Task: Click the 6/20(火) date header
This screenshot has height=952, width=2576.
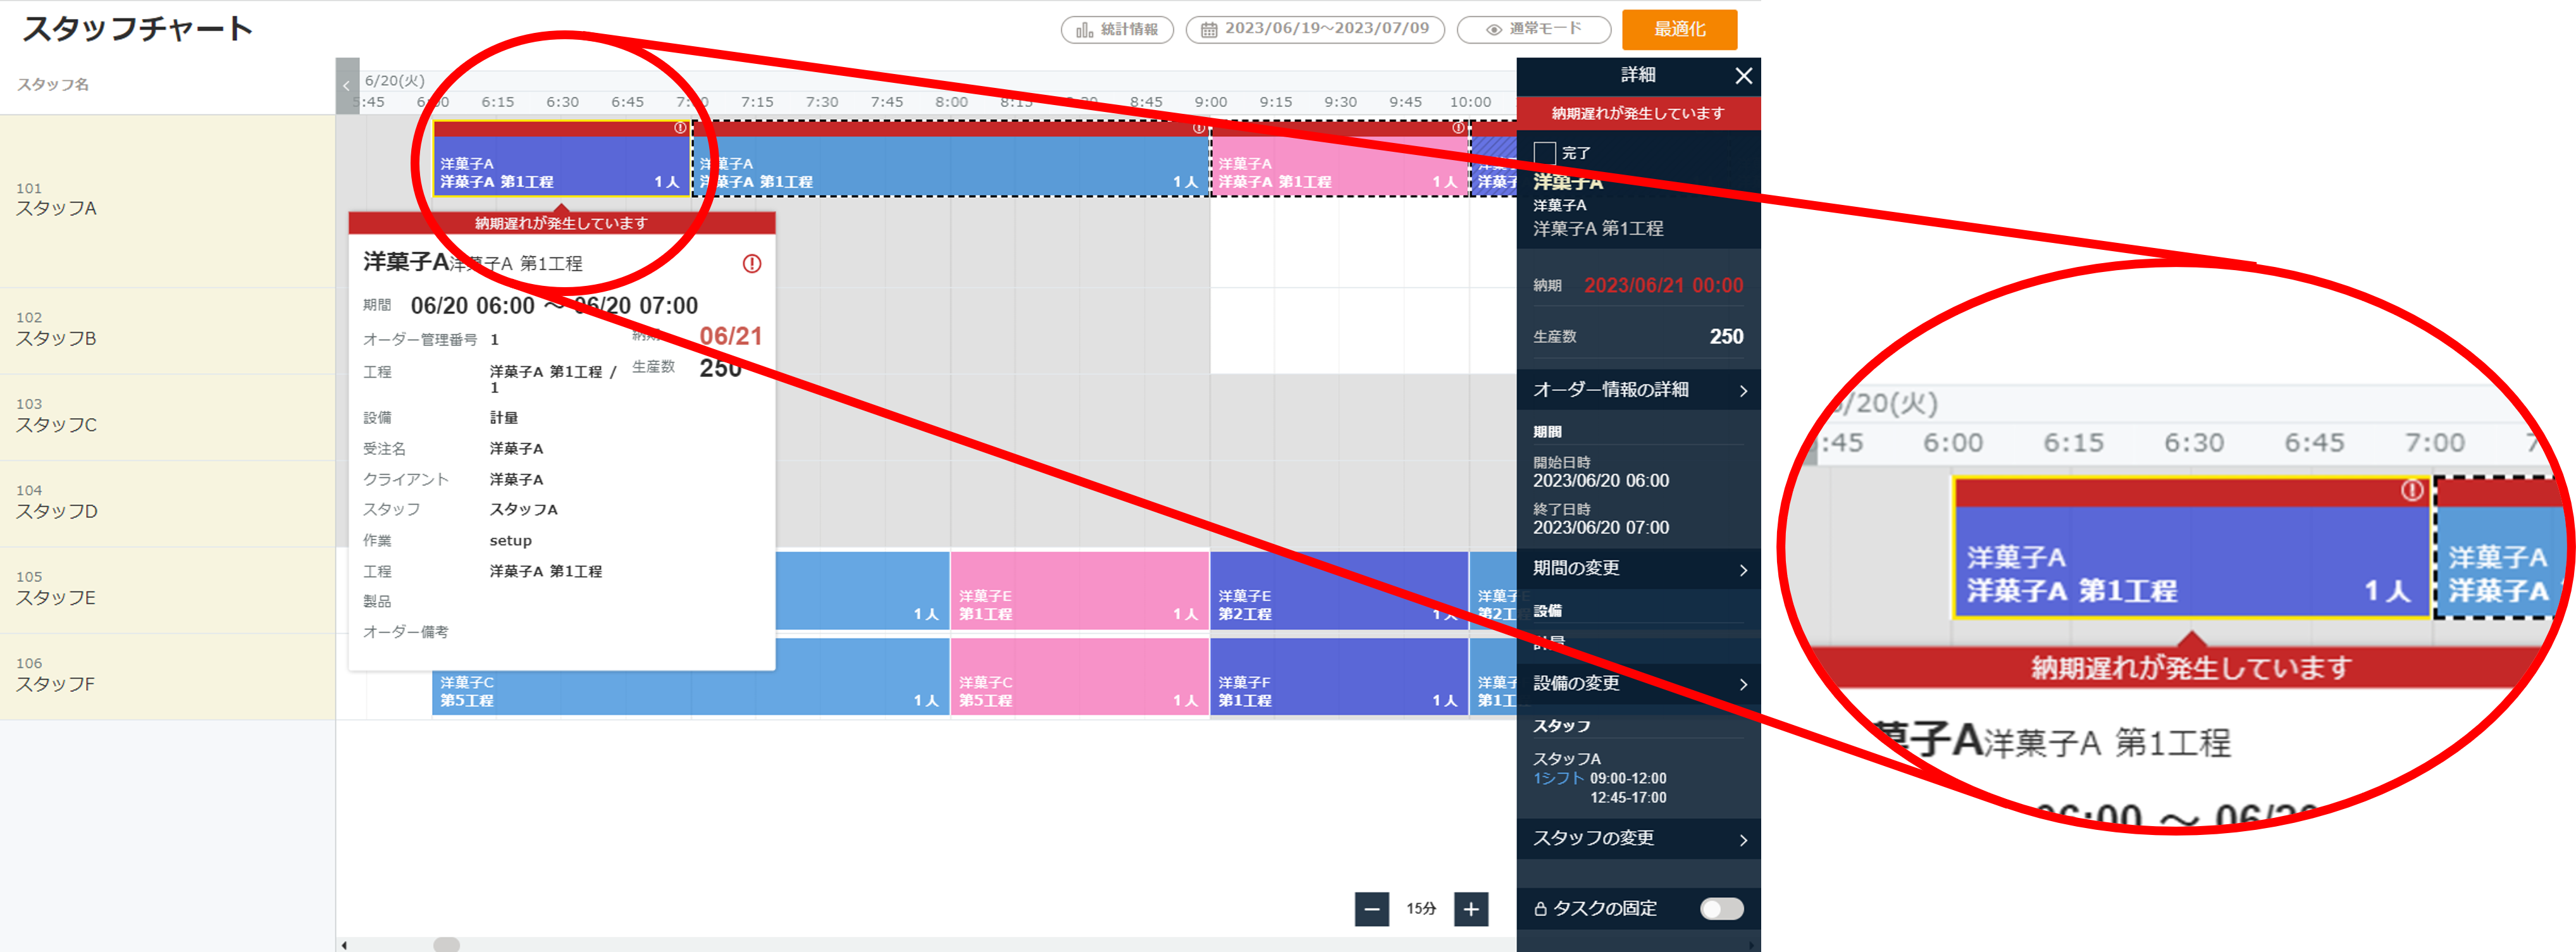Action: pos(395,80)
